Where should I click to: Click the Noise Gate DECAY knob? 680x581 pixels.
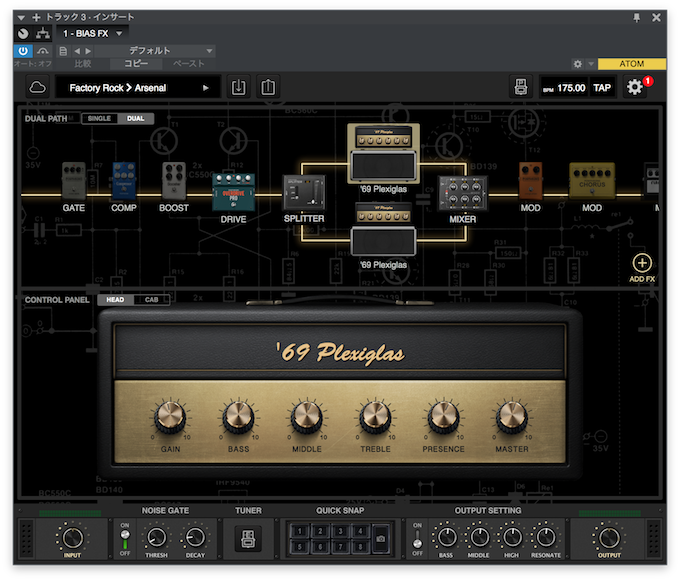point(195,538)
